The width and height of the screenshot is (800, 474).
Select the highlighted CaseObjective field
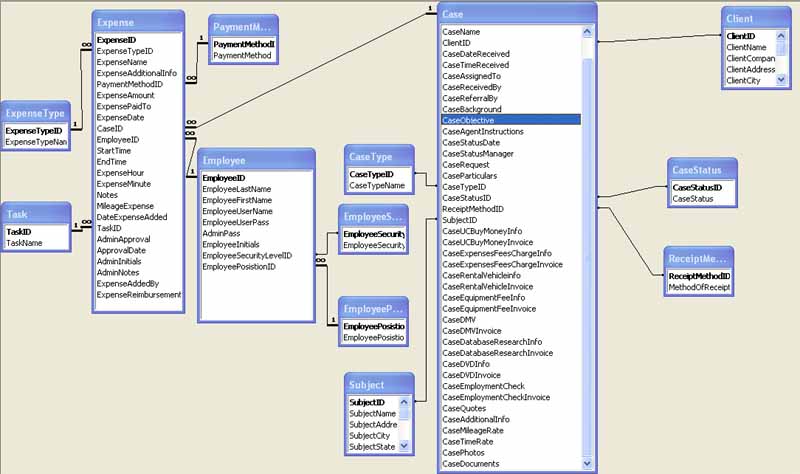[x=511, y=120]
